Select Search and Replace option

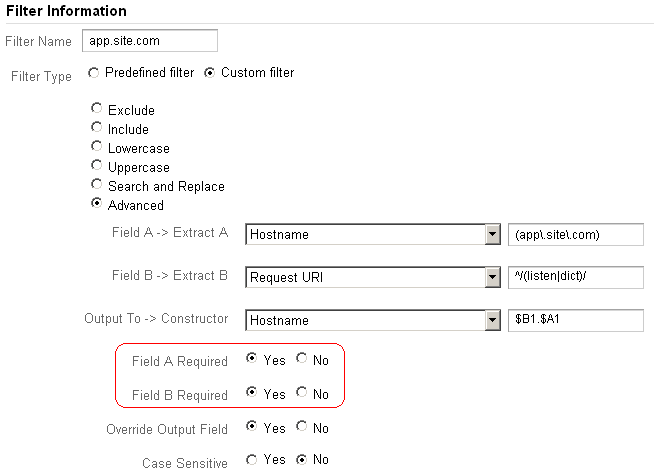coord(97,185)
